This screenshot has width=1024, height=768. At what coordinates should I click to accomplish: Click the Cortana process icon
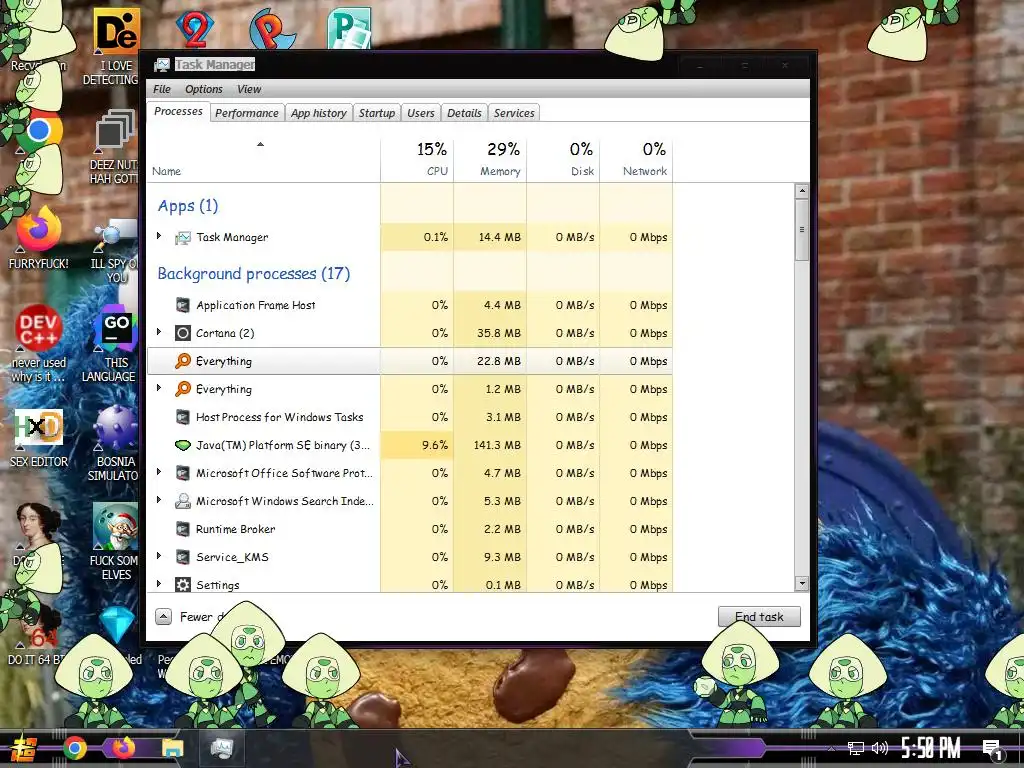183,333
